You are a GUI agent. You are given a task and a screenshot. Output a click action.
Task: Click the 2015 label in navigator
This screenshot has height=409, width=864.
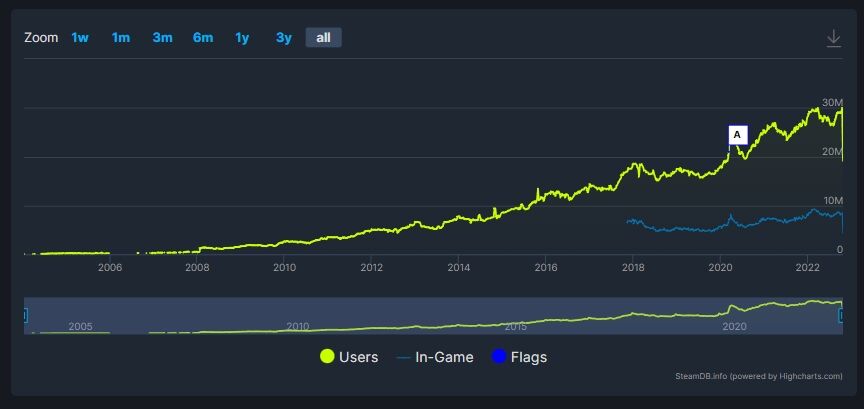coord(516,326)
